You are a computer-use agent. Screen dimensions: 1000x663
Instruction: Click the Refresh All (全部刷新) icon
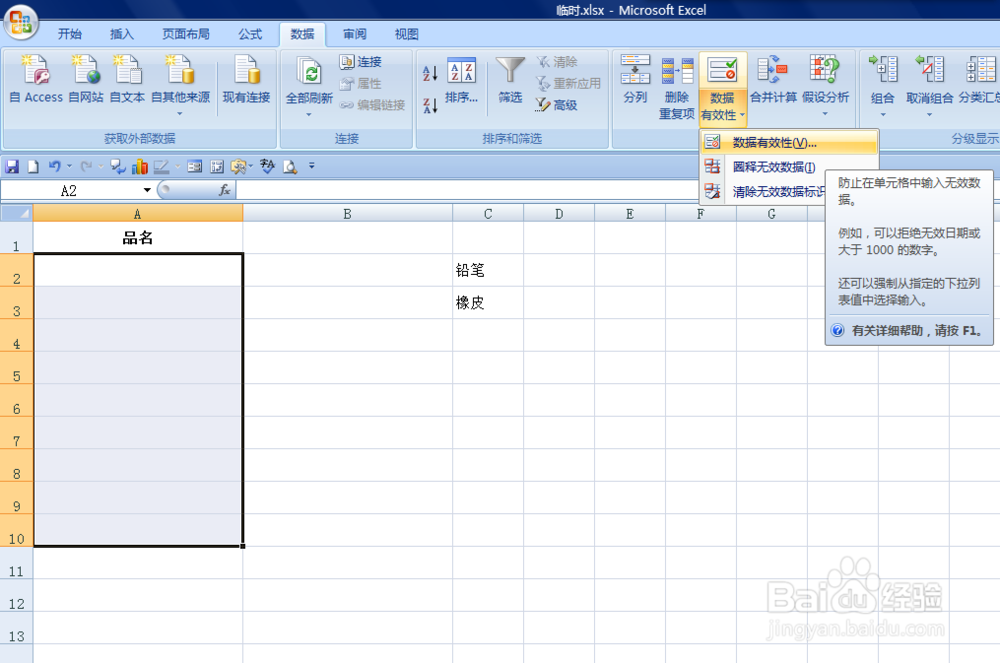[309, 71]
